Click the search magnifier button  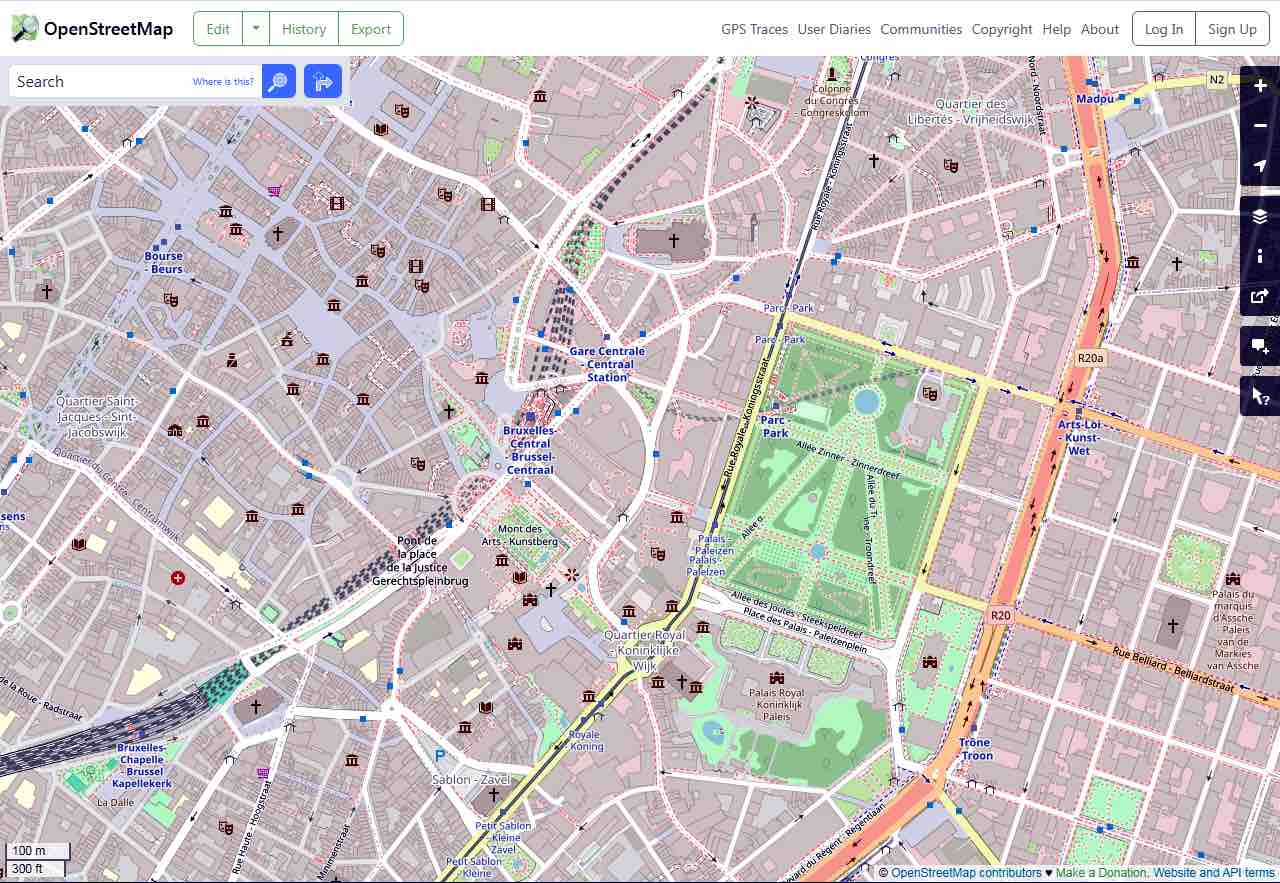(x=279, y=81)
